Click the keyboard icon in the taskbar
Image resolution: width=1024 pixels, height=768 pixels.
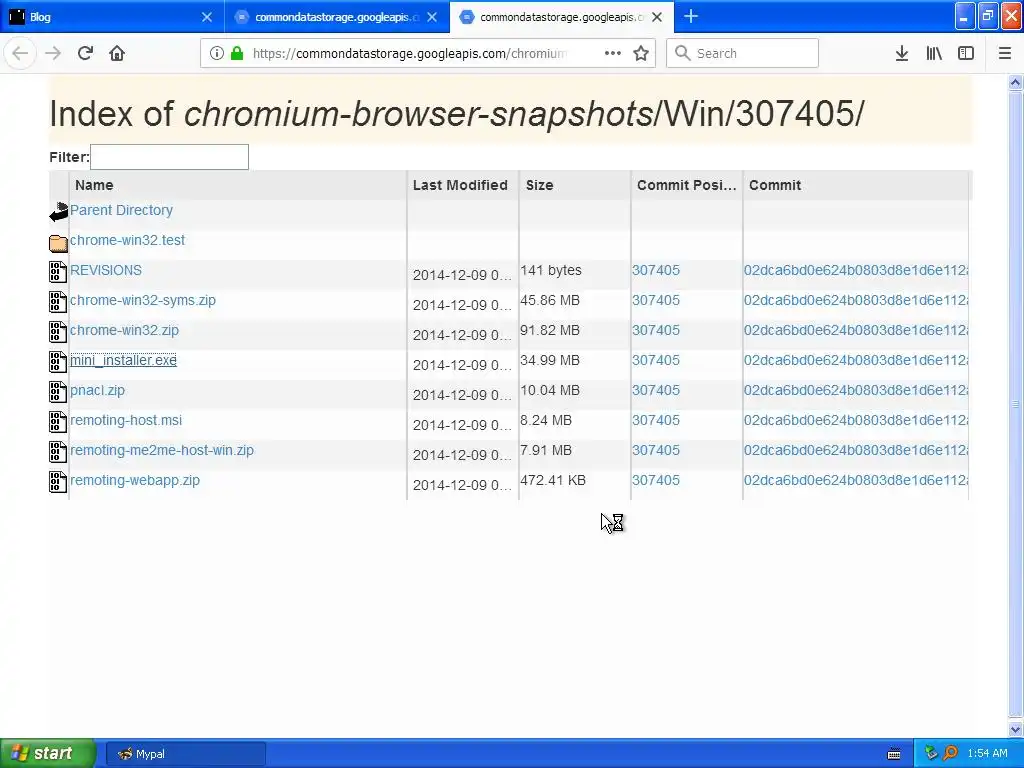coord(894,754)
